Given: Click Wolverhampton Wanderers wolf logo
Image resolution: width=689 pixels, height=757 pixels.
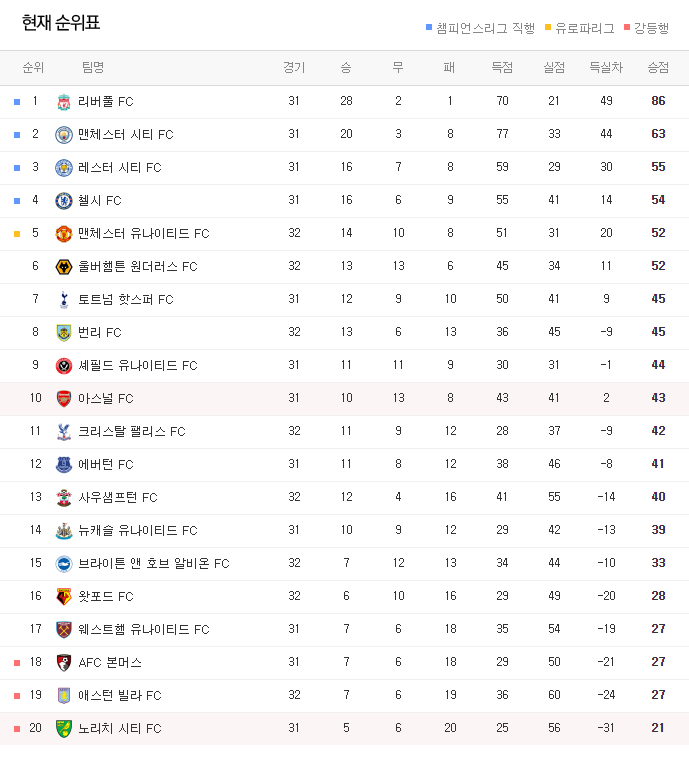Looking at the screenshot, I should click(x=64, y=266).
